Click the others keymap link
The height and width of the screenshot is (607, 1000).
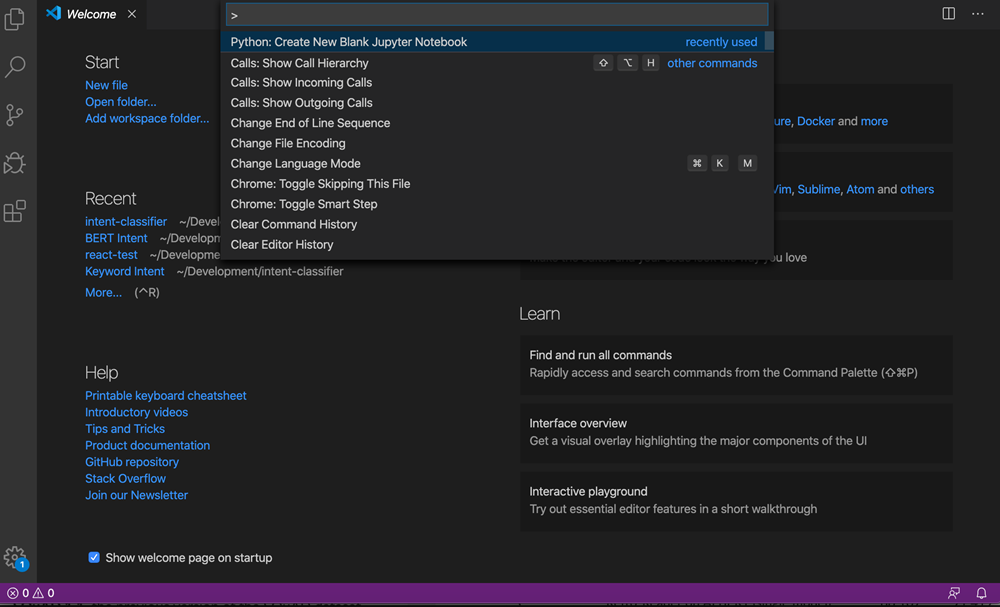pos(917,189)
